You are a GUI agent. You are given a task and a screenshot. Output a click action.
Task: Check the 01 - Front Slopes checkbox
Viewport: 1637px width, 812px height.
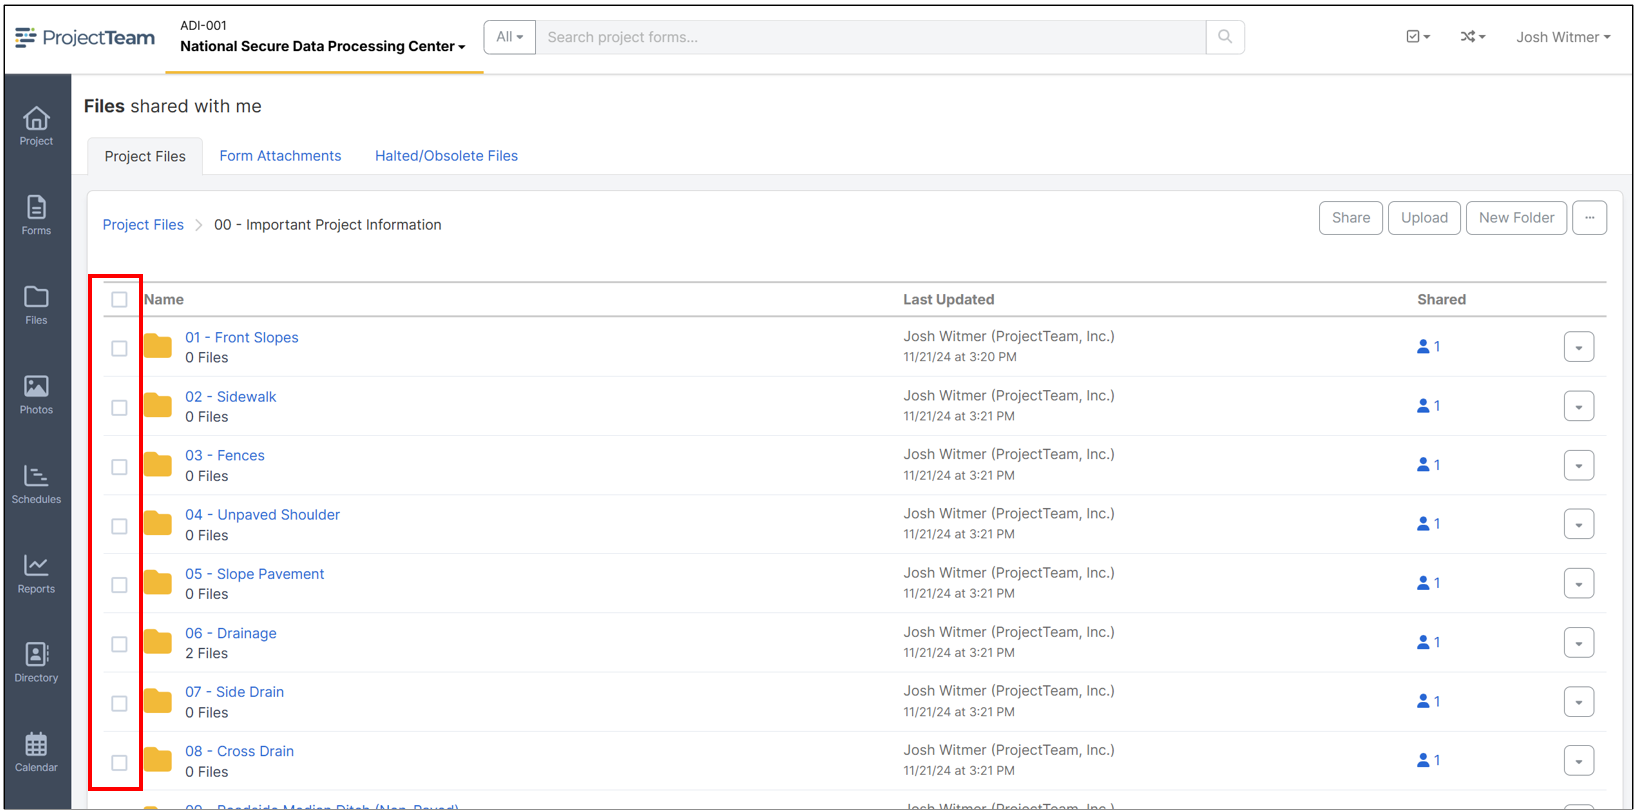[119, 348]
